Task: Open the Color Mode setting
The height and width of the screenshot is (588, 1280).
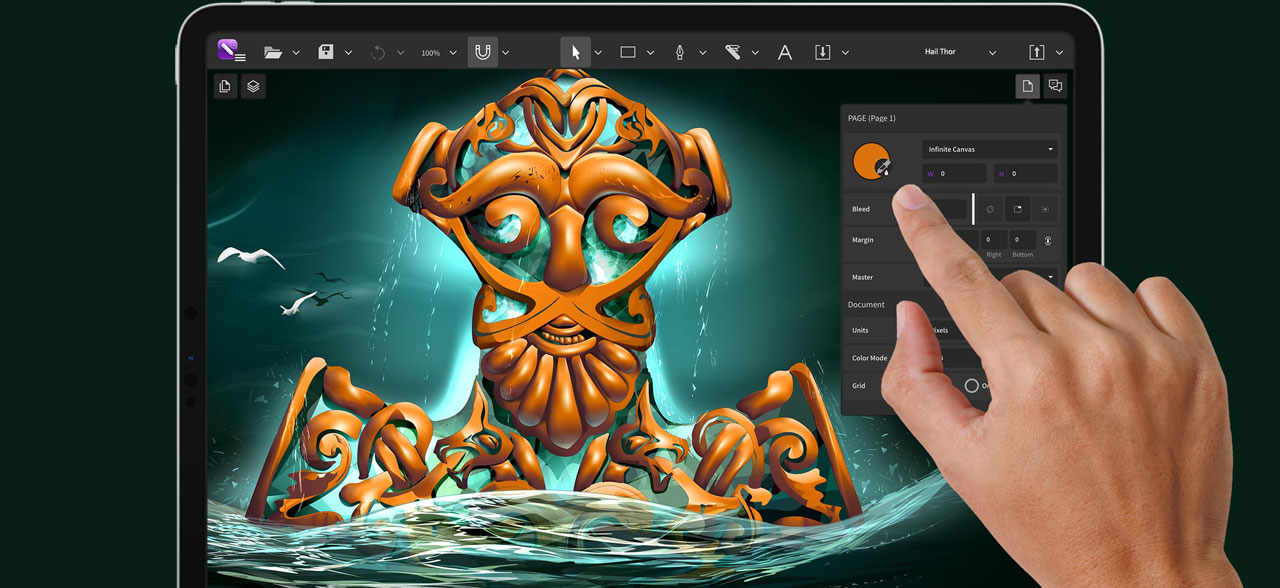Action: (x=869, y=358)
